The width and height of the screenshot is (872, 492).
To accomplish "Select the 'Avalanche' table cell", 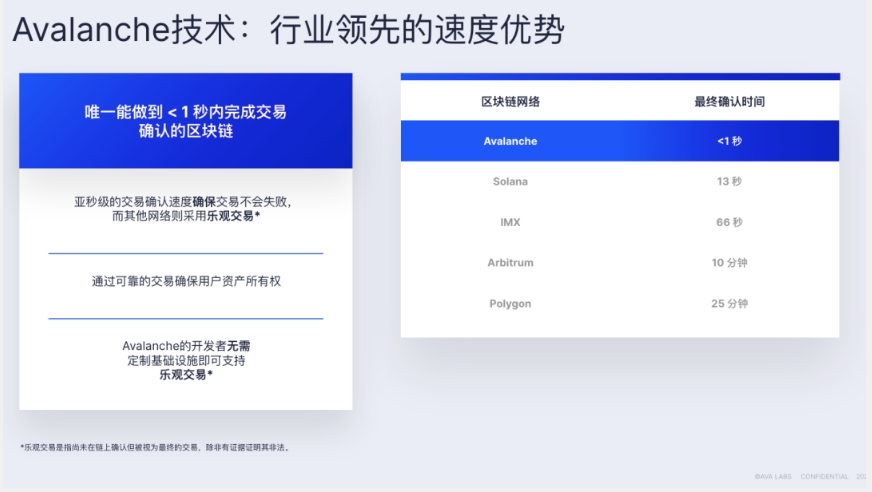I will click(511, 141).
